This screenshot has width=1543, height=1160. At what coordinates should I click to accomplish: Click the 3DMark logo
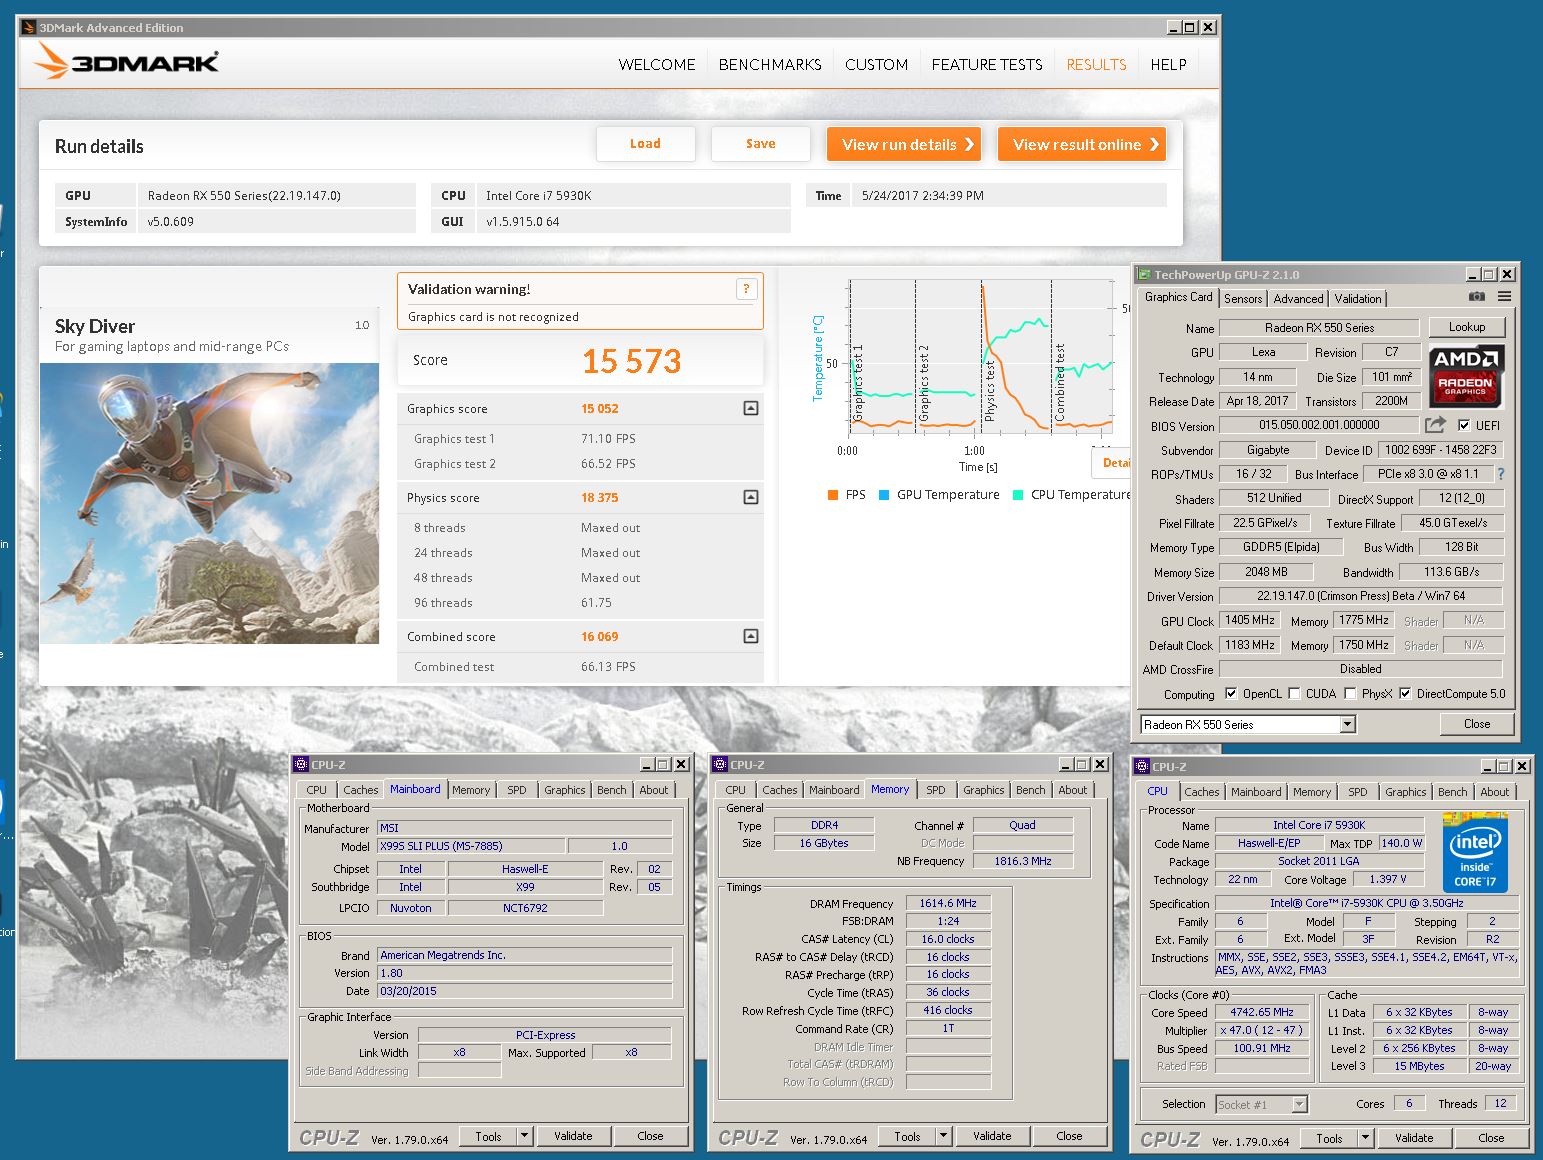(x=126, y=62)
